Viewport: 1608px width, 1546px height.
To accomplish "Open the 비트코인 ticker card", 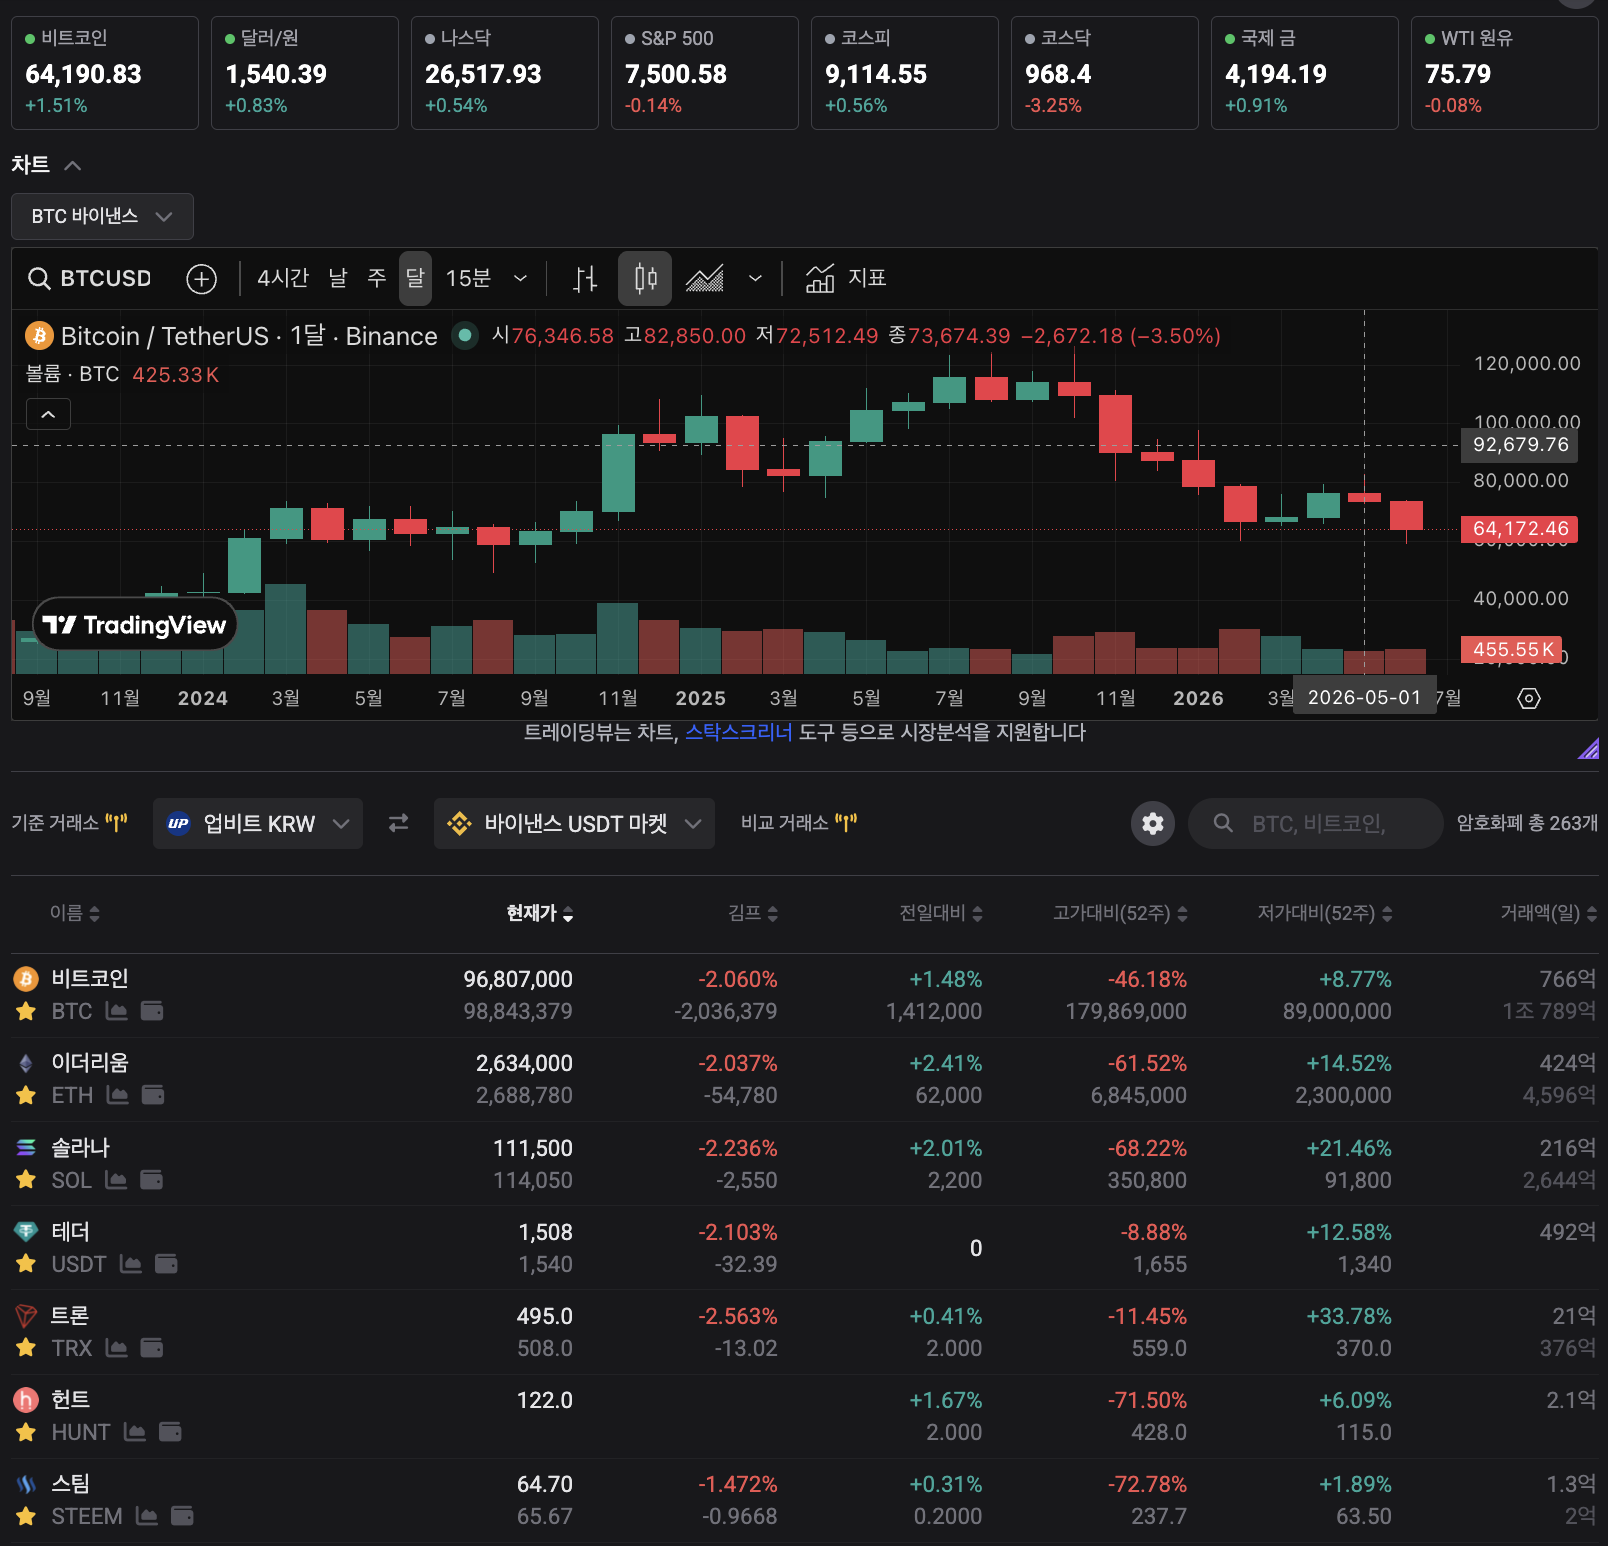I will pos(105,73).
